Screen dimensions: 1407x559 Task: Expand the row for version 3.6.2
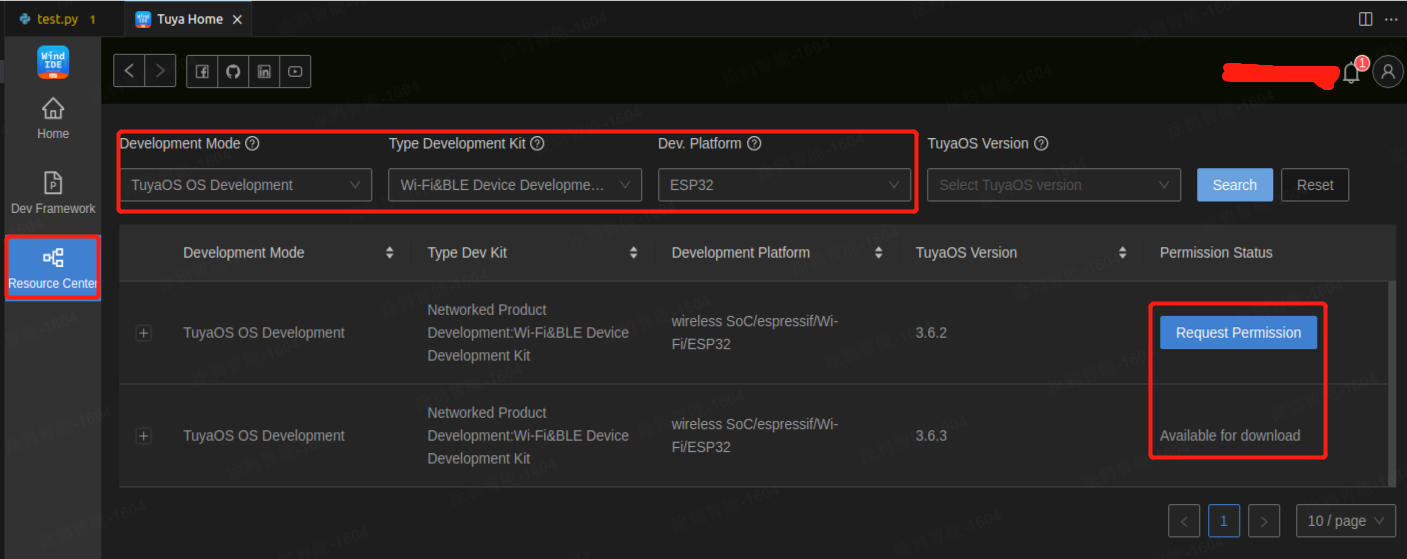[144, 333]
